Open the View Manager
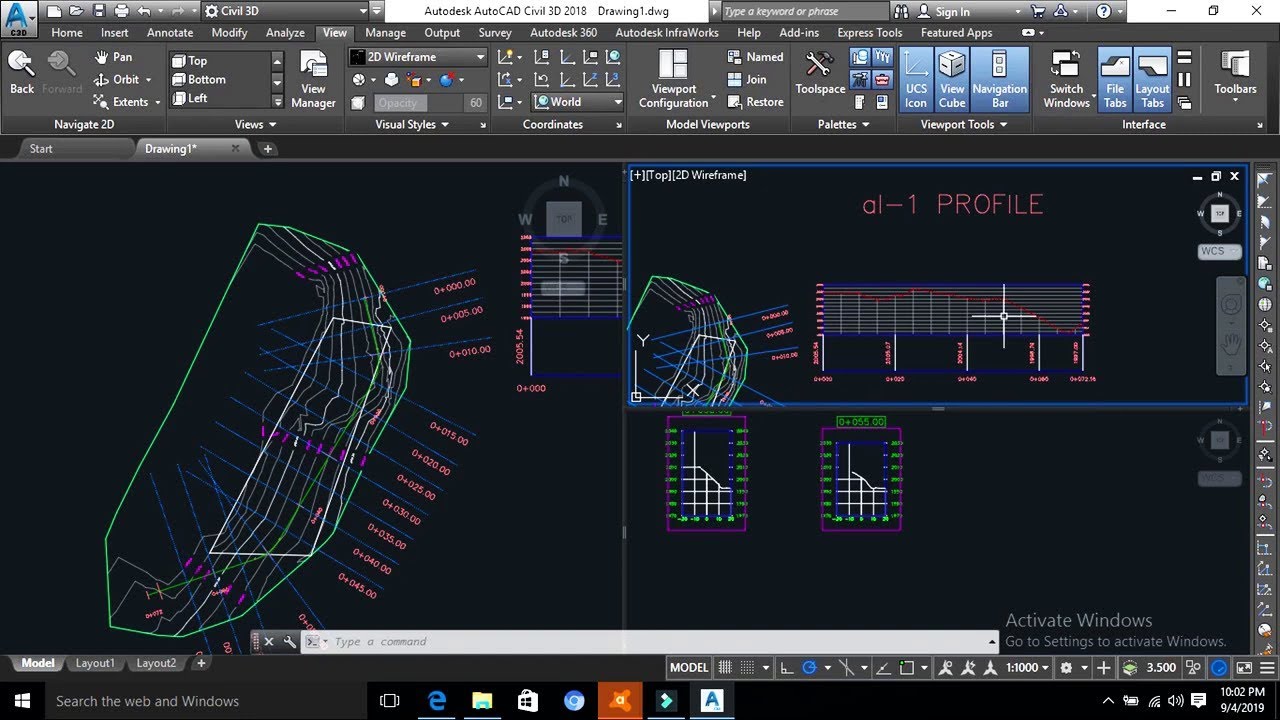 click(x=313, y=78)
